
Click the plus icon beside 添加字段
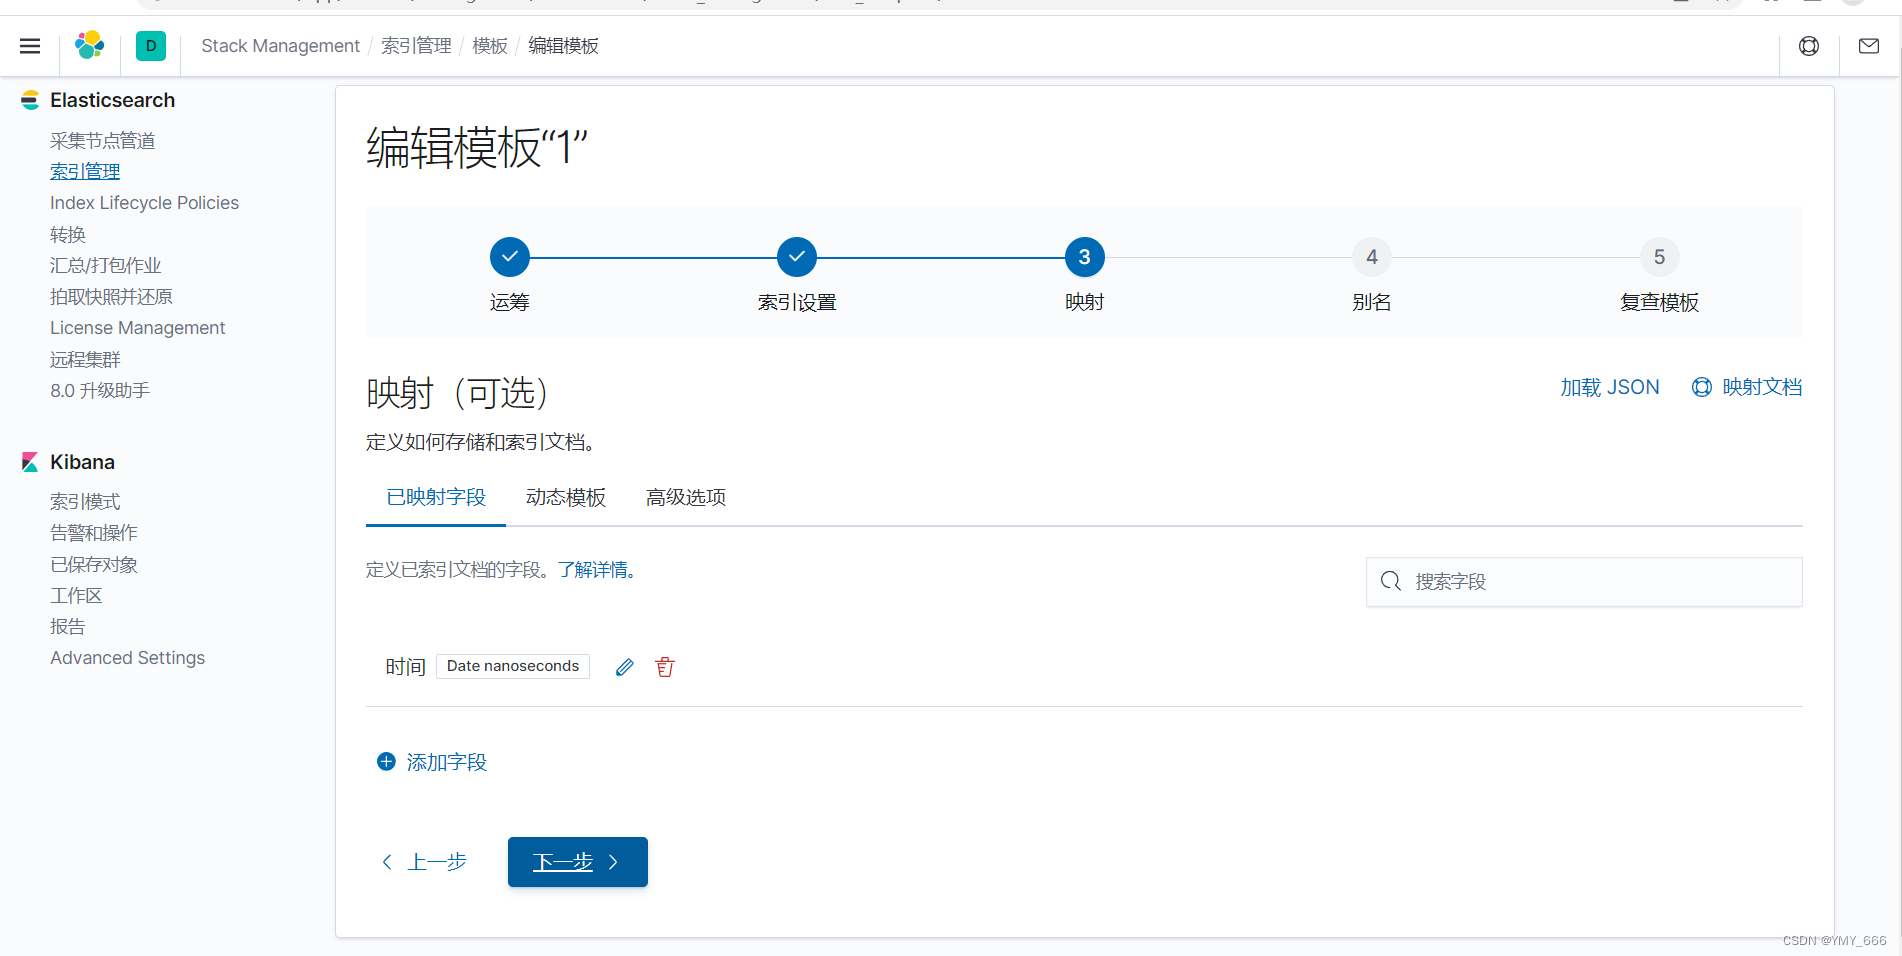pyautogui.click(x=386, y=762)
